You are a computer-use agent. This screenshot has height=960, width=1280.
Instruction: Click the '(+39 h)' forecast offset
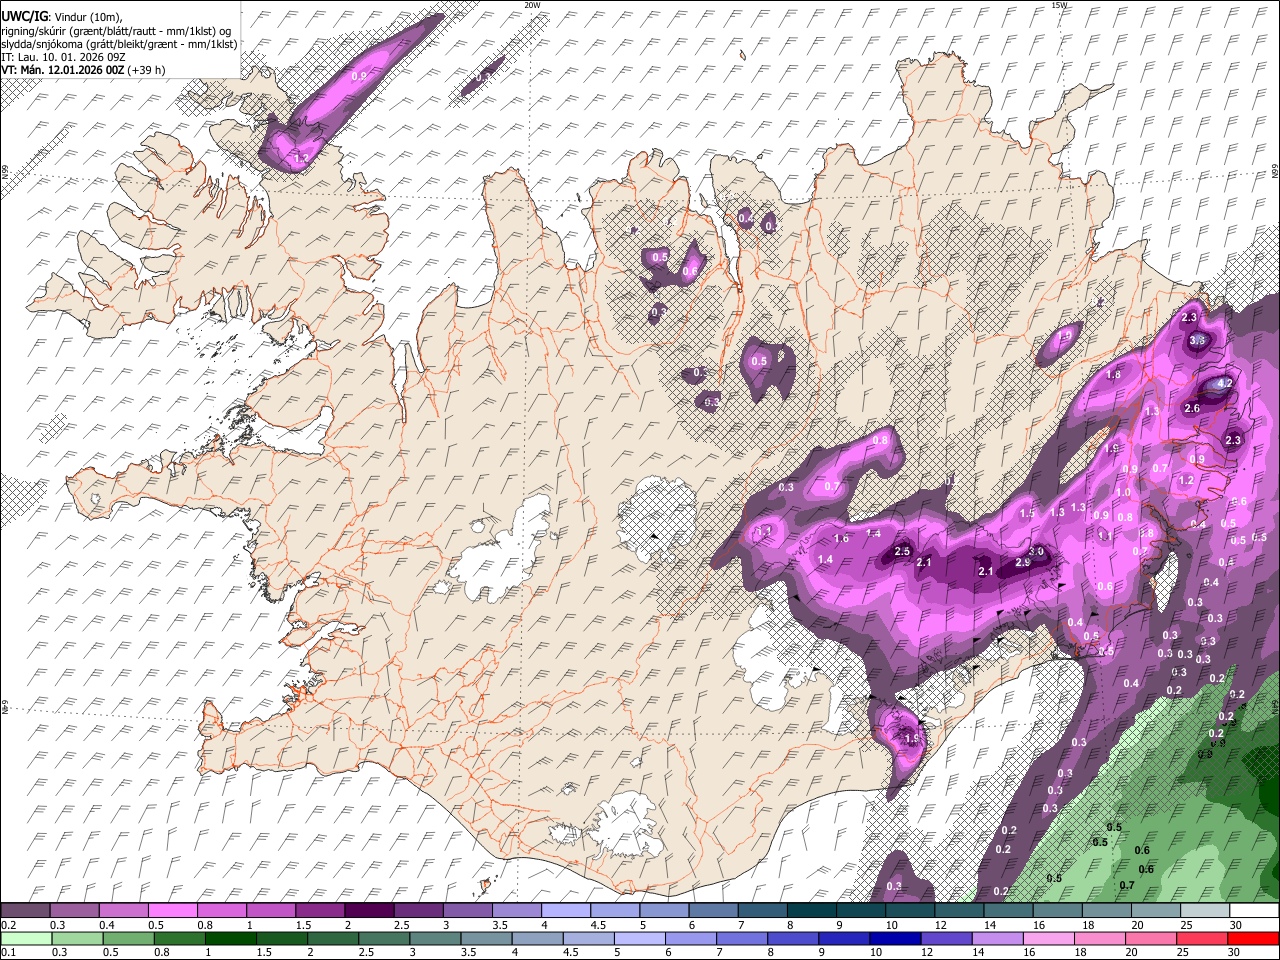(146, 70)
